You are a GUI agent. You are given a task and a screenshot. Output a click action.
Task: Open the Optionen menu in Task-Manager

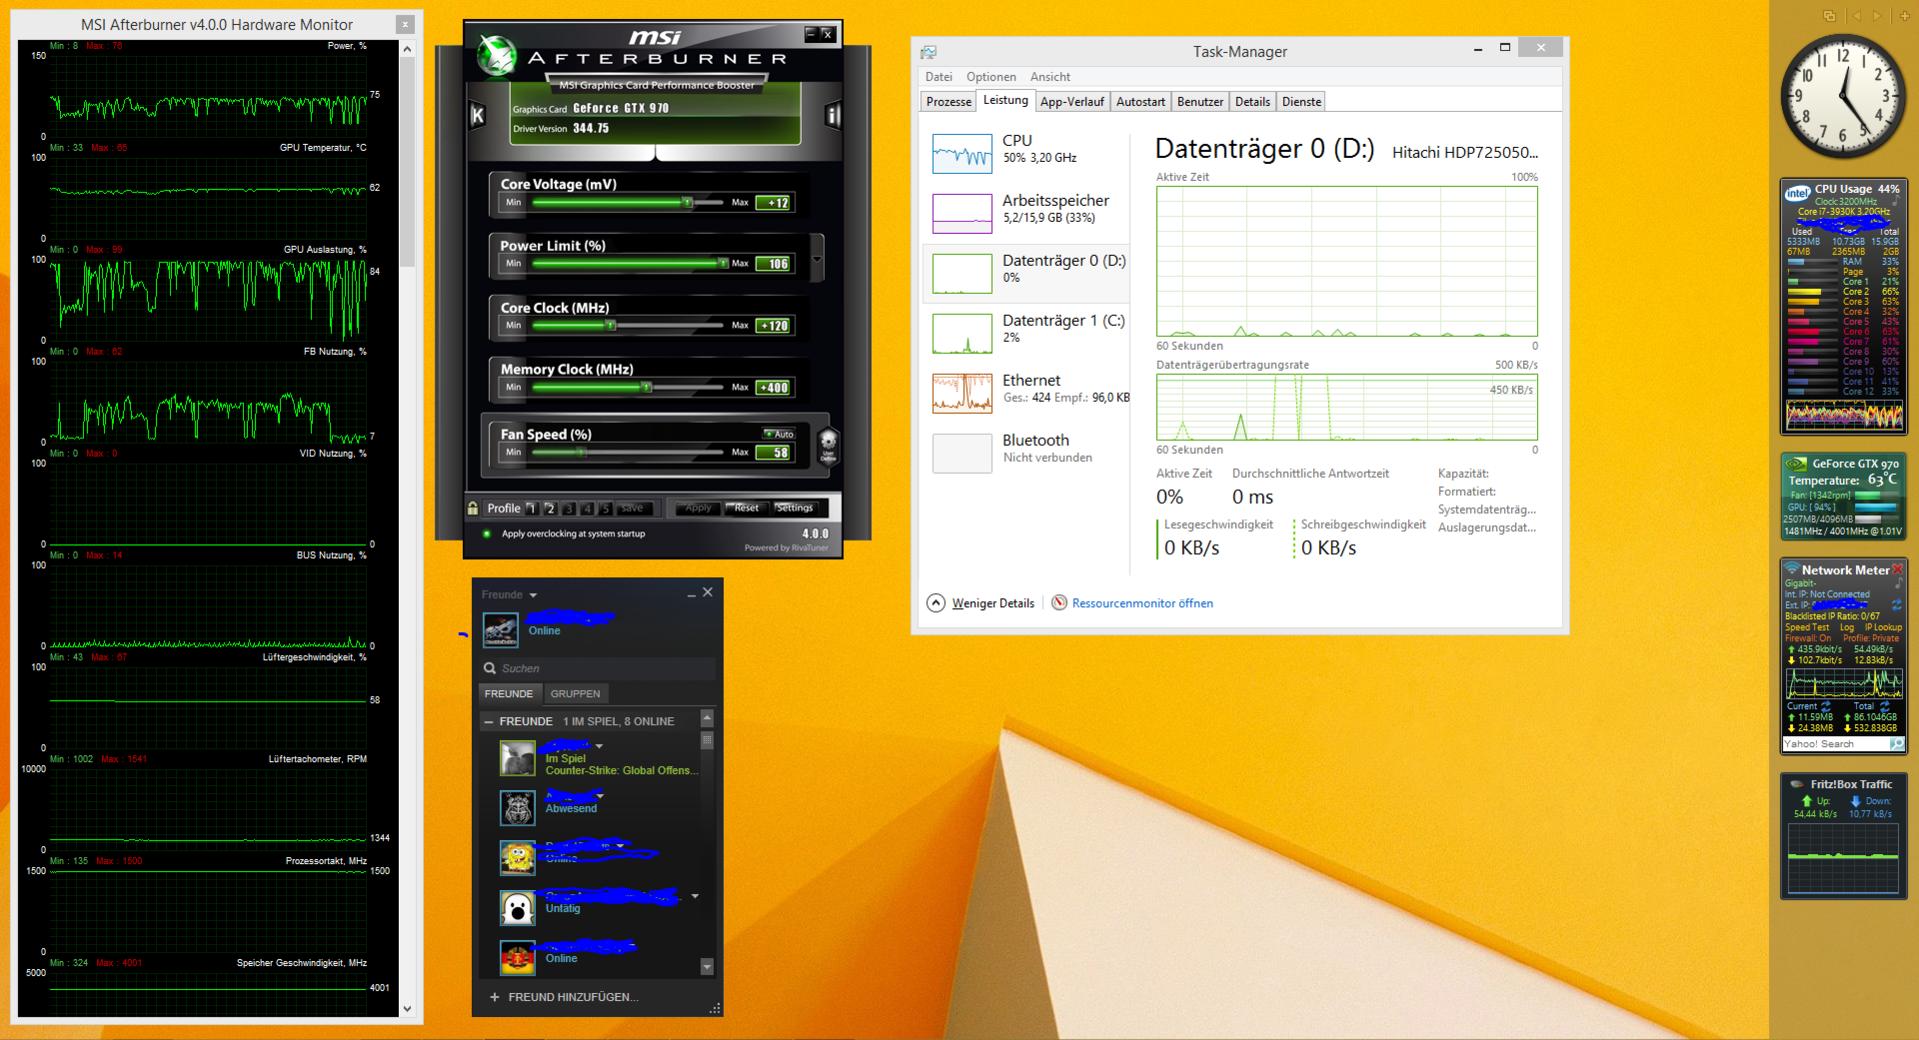click(x=991, y=77)
